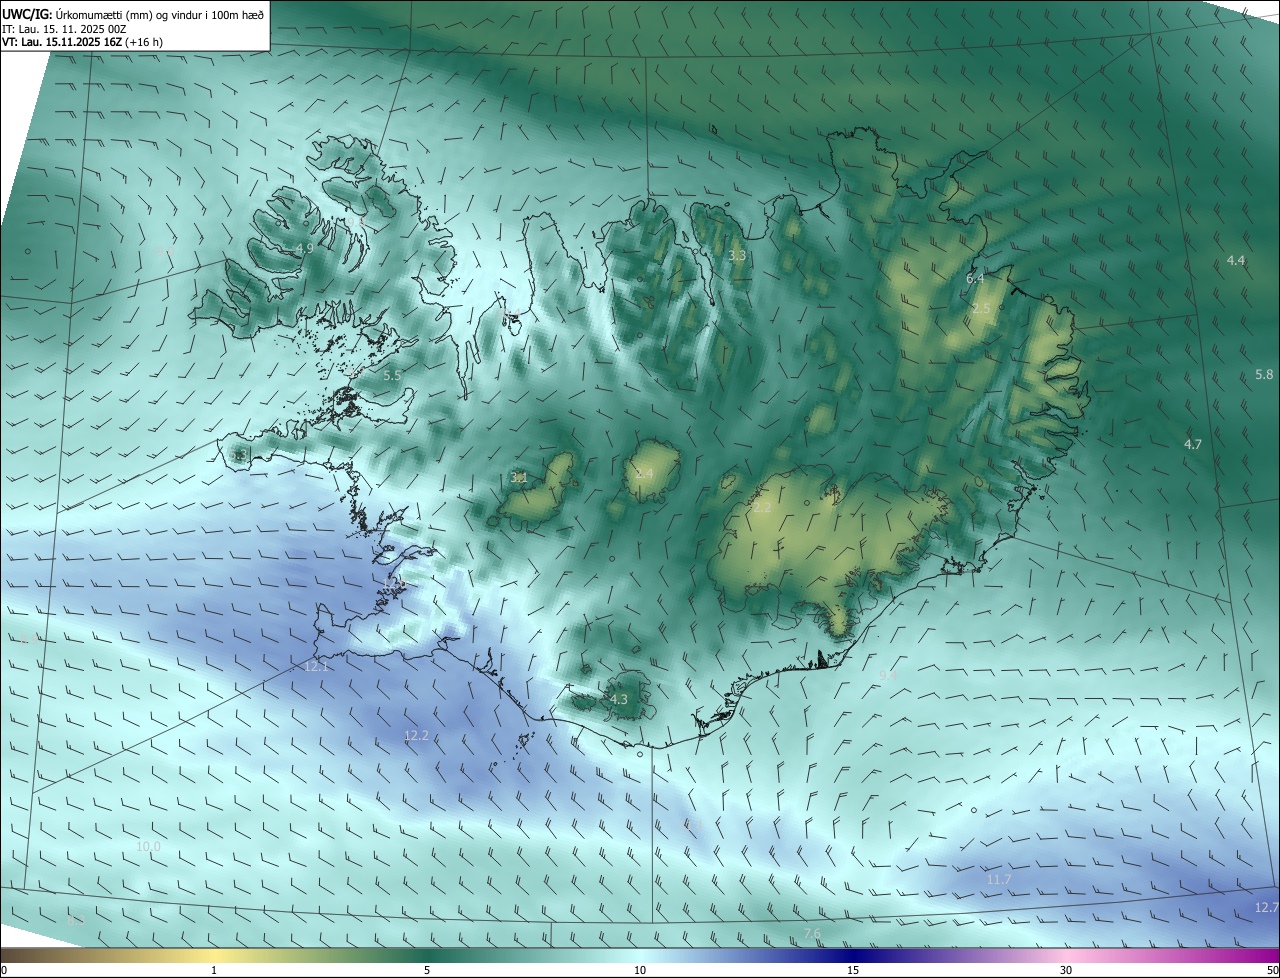Viewport: 1280px width, 978px height.
Task: Click the 10 tick on the color scale
Action: (640, 970)
